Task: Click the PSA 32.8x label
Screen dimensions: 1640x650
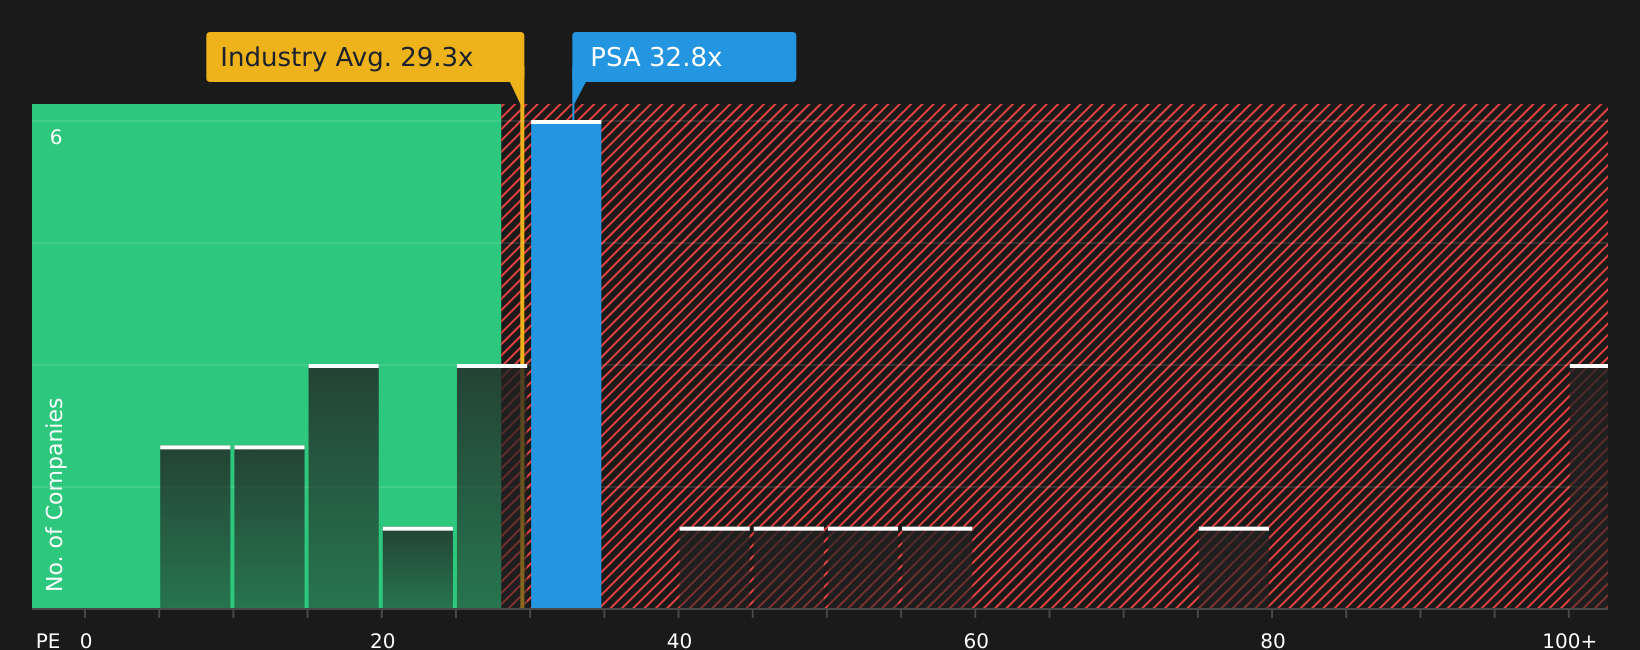Action: (684, 57)
